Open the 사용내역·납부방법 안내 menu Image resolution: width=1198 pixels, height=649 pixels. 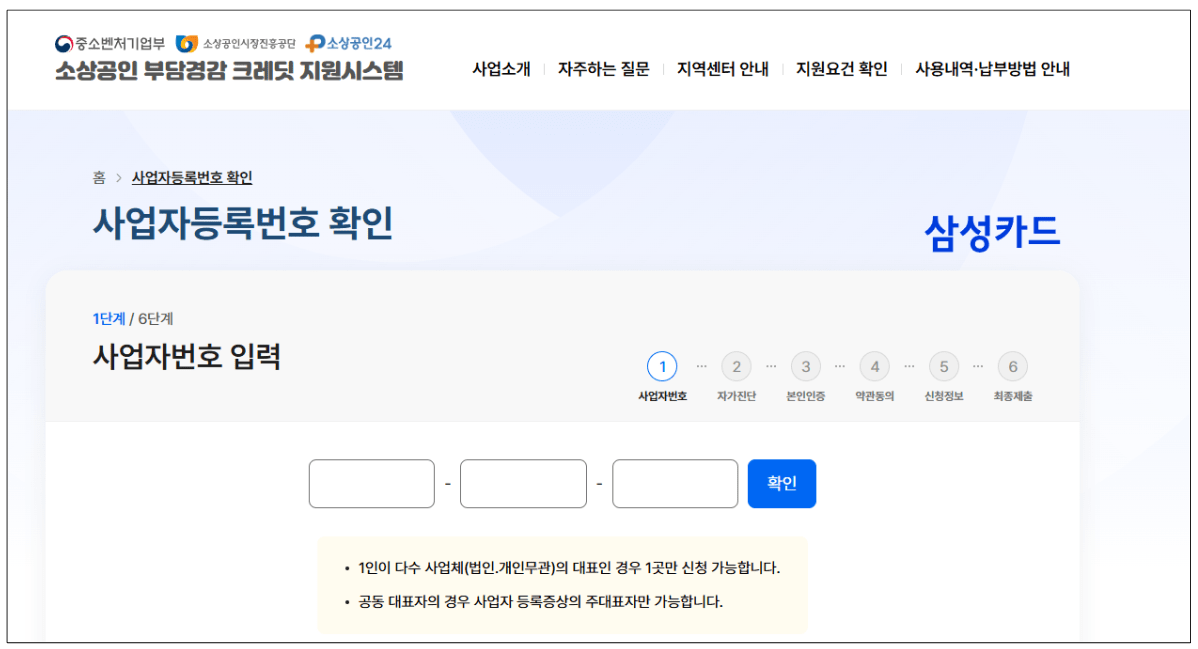(x=992, y=69)
